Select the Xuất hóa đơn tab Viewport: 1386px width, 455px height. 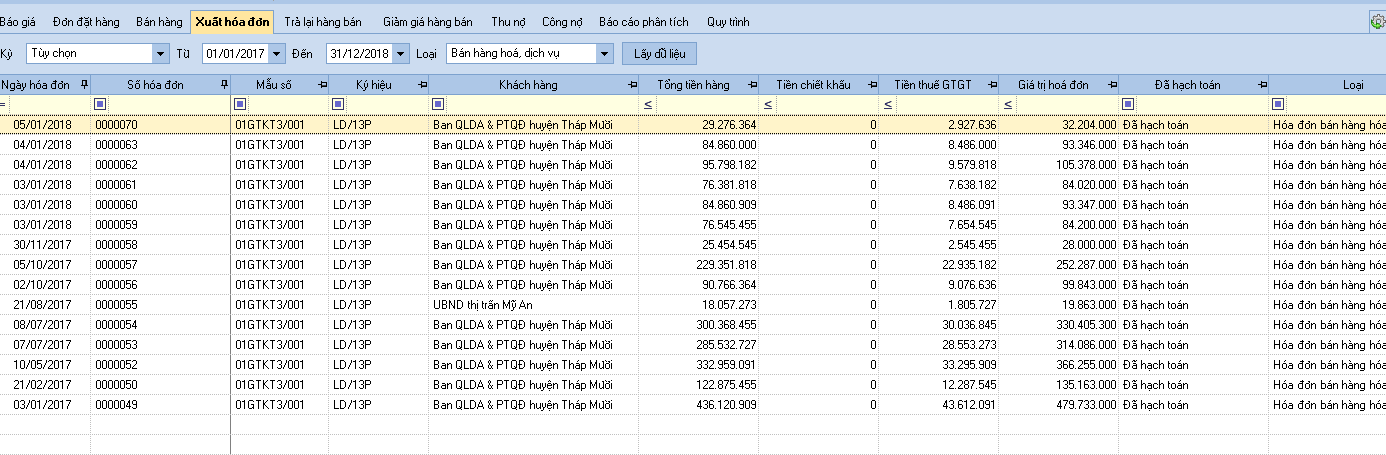(232, 21)
